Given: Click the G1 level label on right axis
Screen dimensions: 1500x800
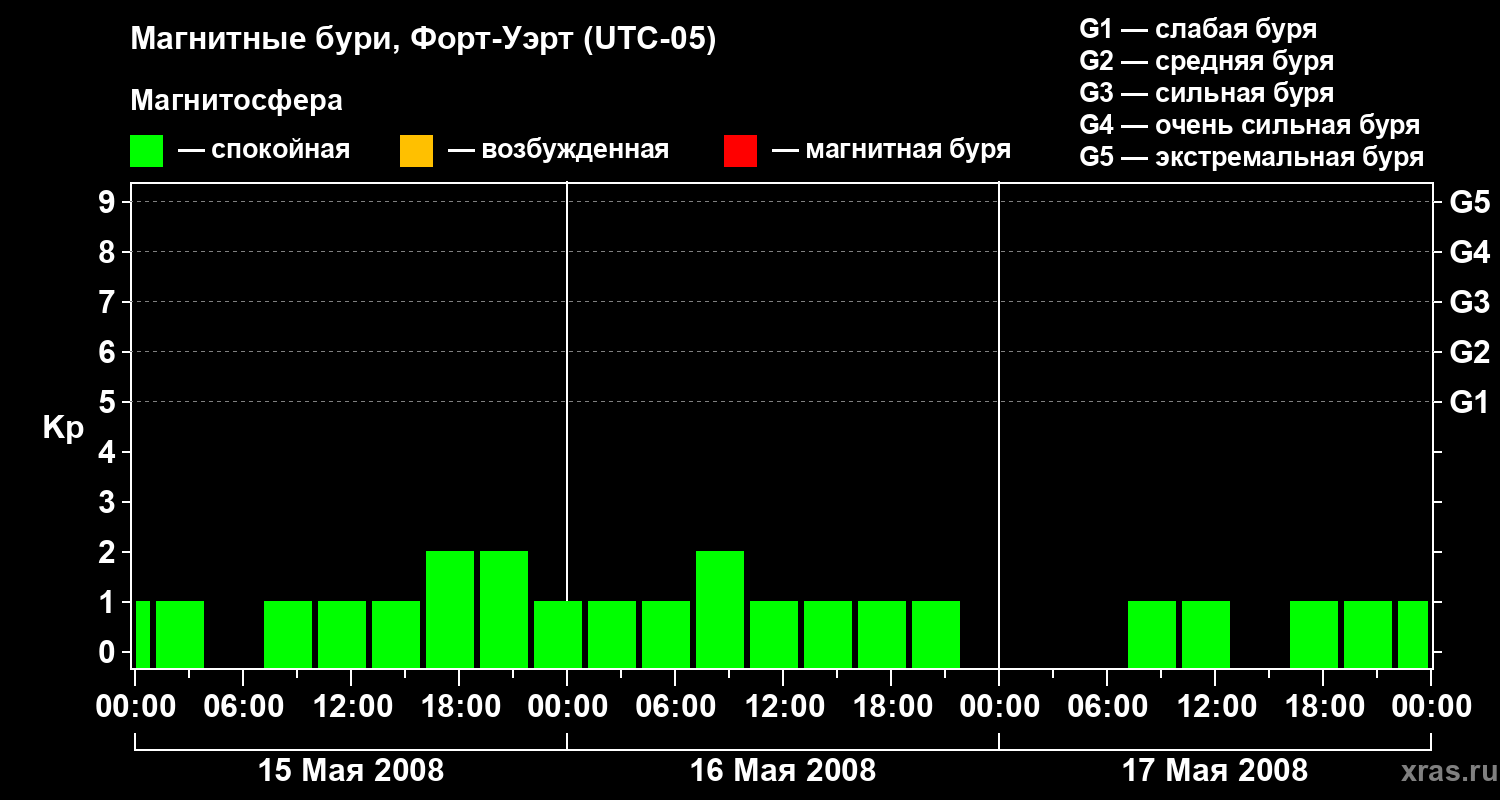Looking at the screenshot, I should [1469, 403].
